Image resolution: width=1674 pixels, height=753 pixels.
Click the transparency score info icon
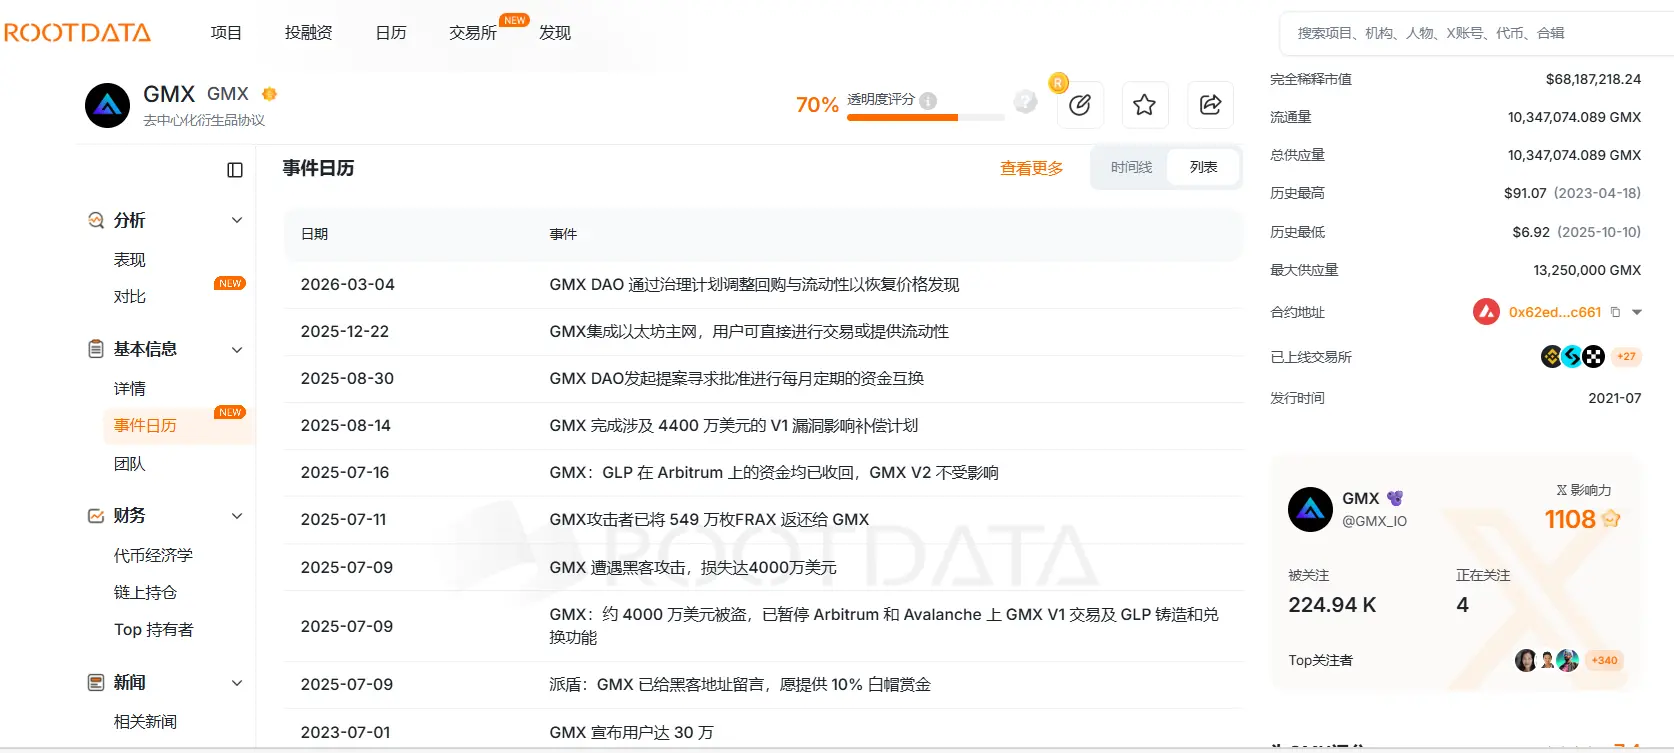click(928, 100)
